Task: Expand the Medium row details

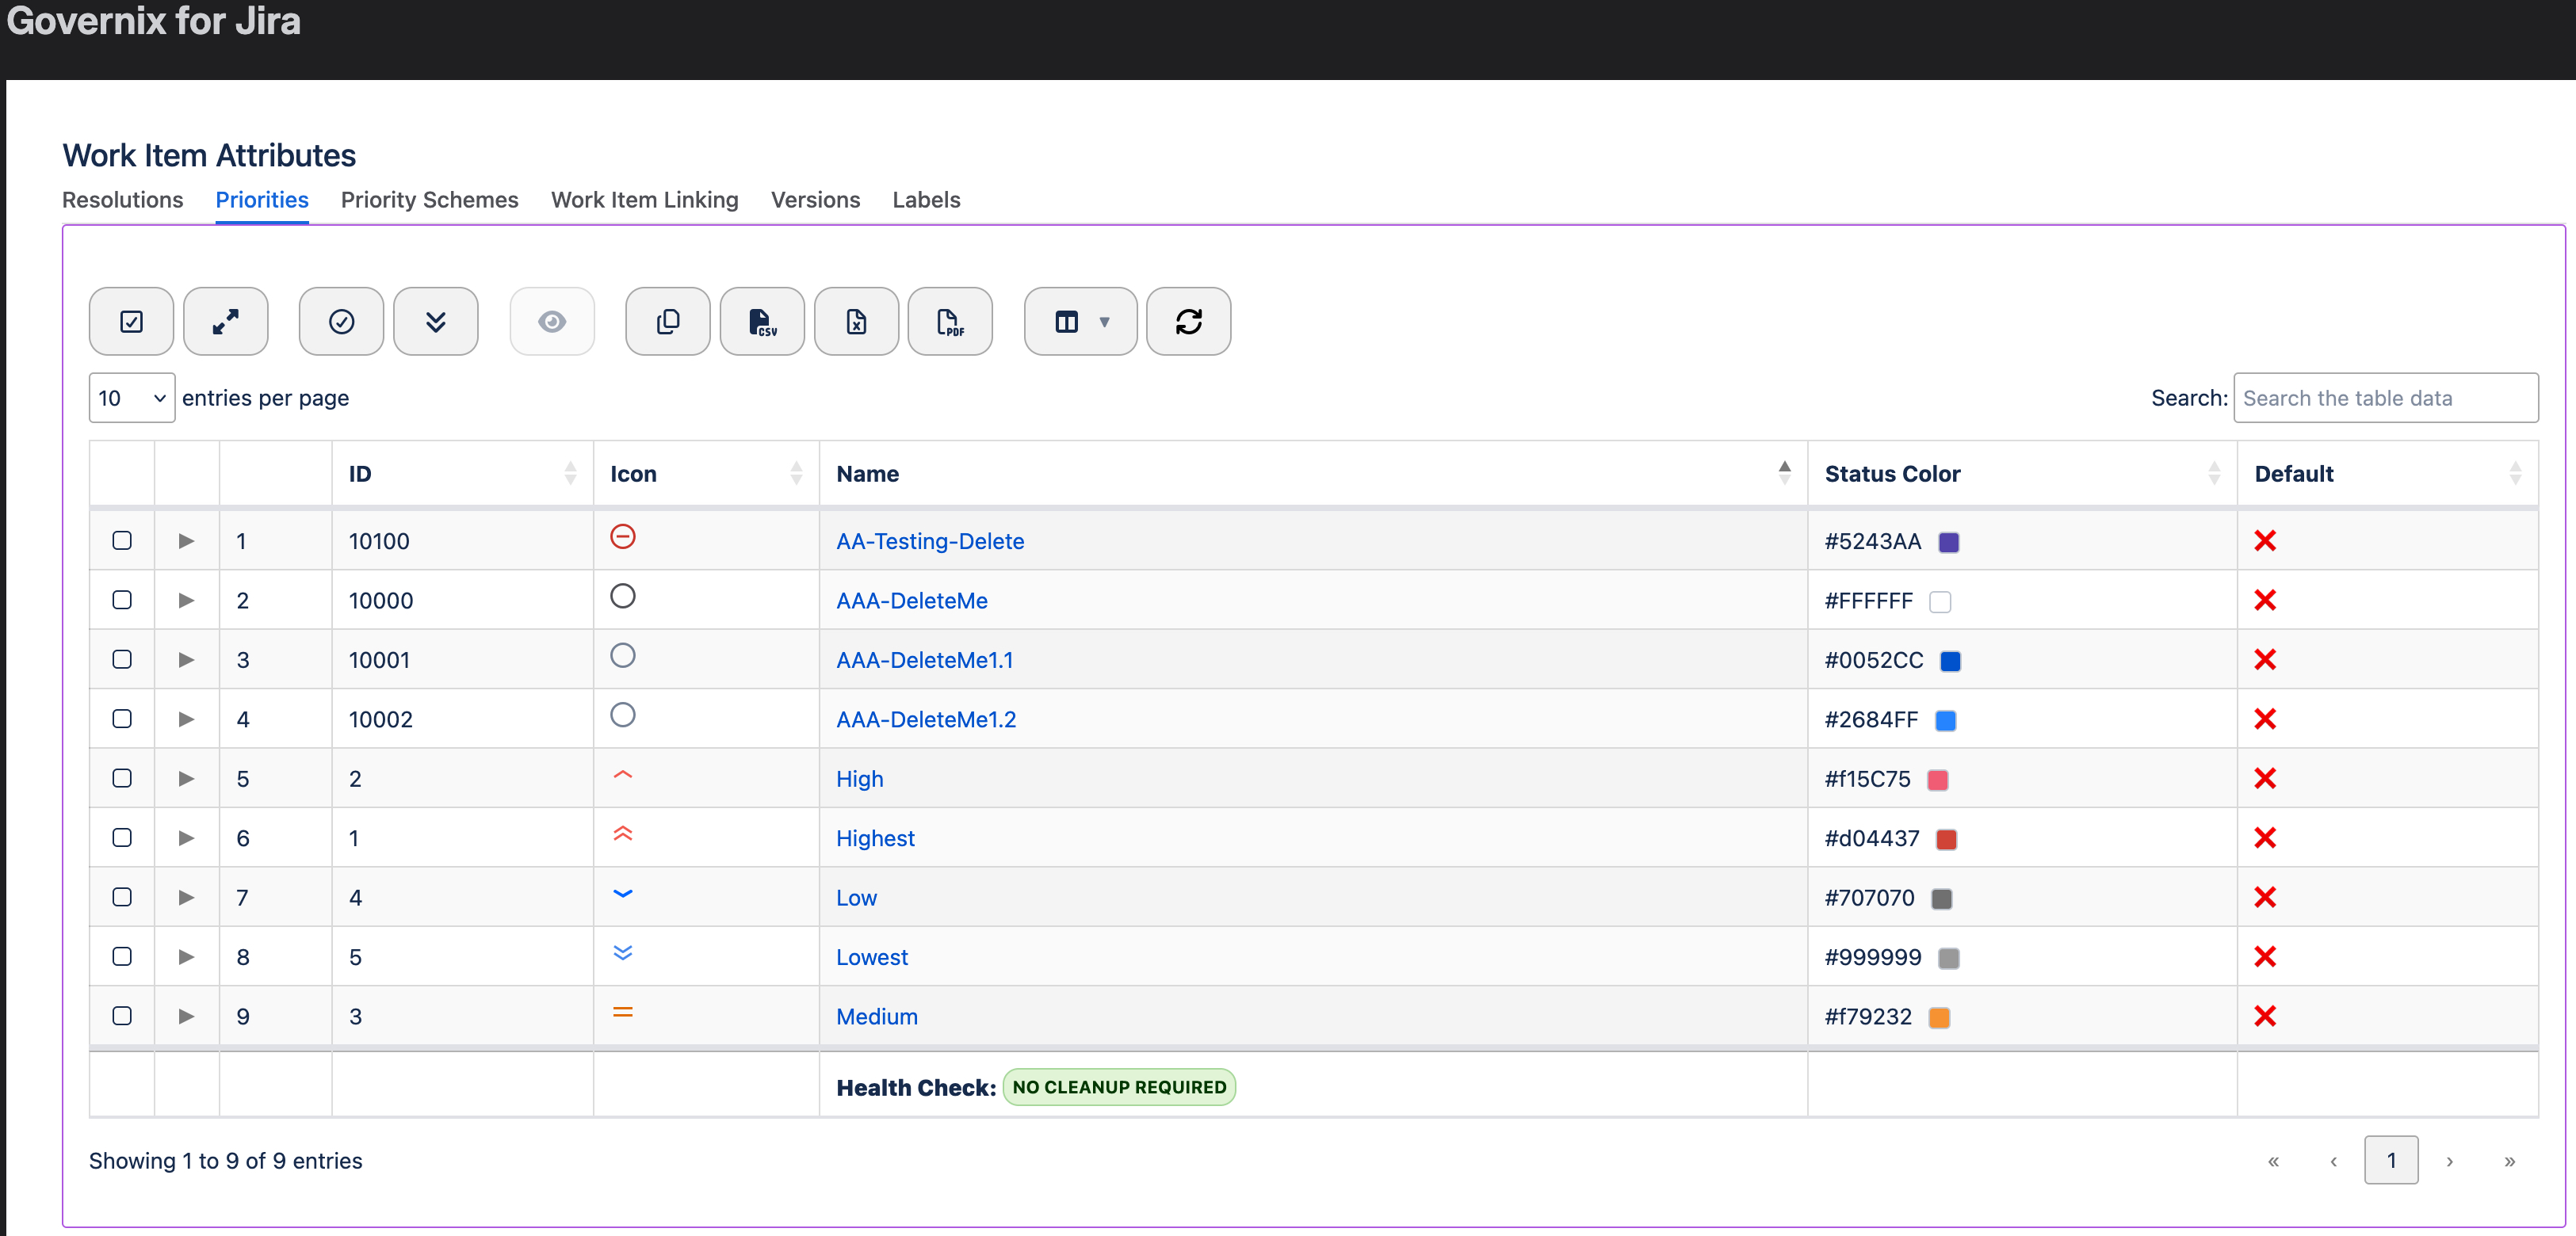Action: pos(186,1016)
